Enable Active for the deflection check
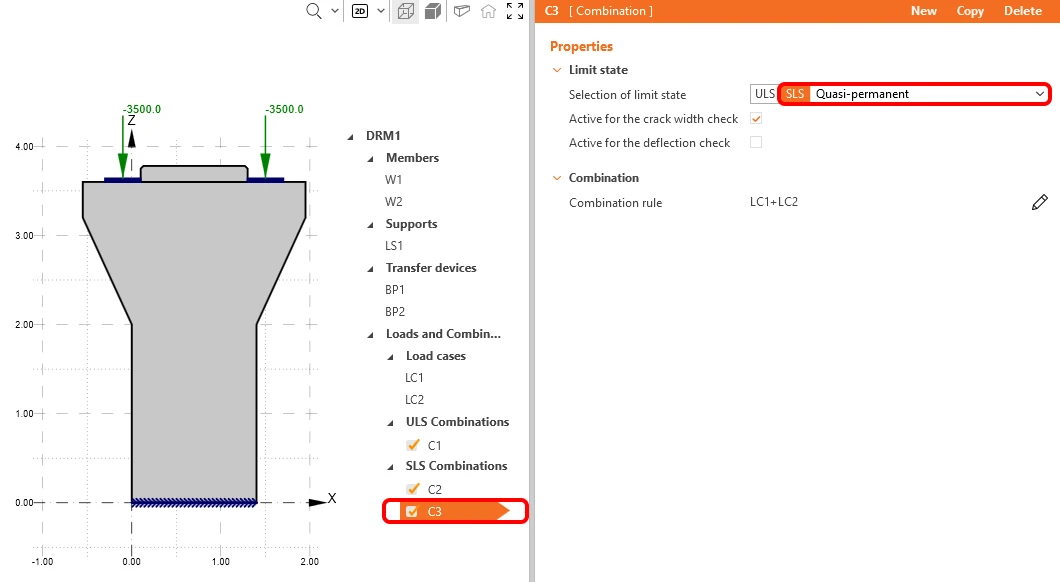Viewport: 1060px width, 582px height. (756, 143)
